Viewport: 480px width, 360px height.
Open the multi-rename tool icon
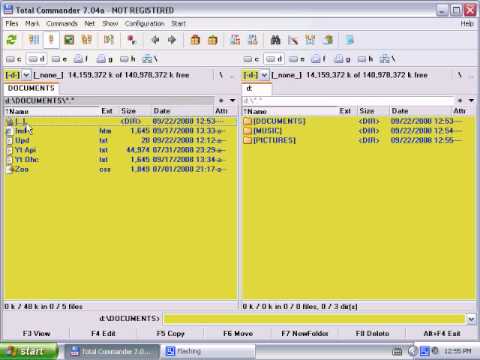293,40
